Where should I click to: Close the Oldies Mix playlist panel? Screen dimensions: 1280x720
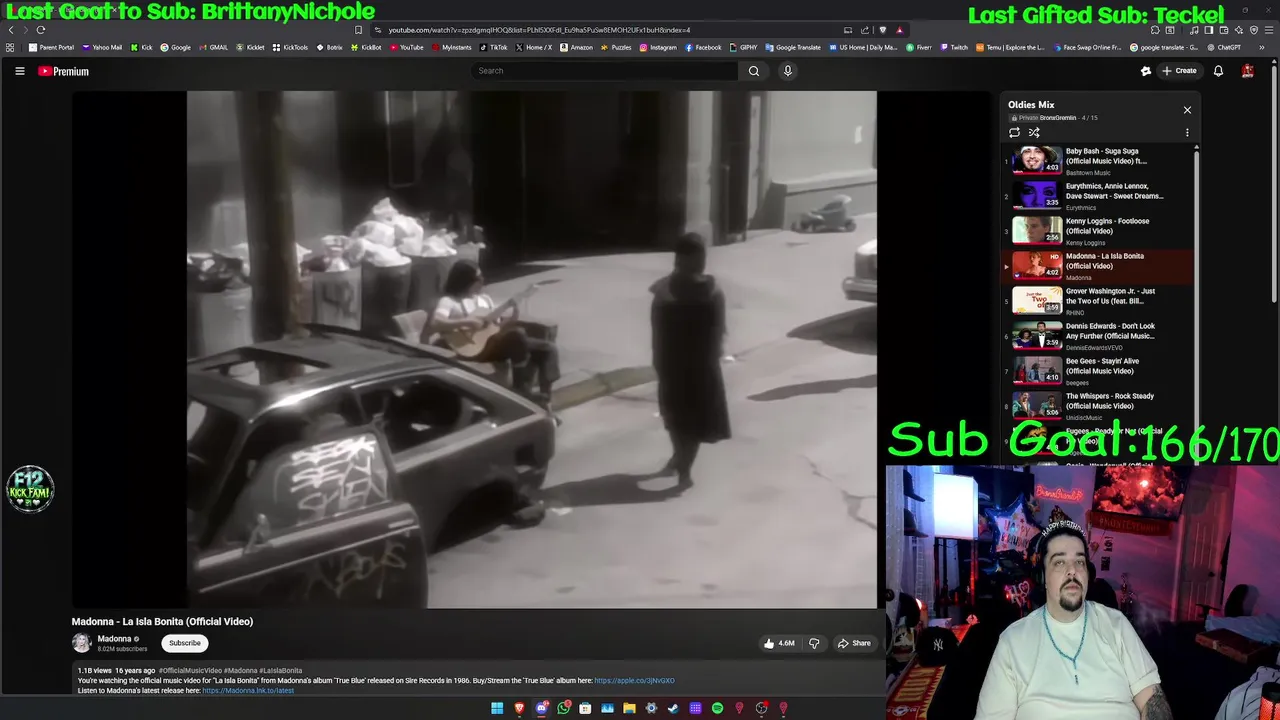1187,110
